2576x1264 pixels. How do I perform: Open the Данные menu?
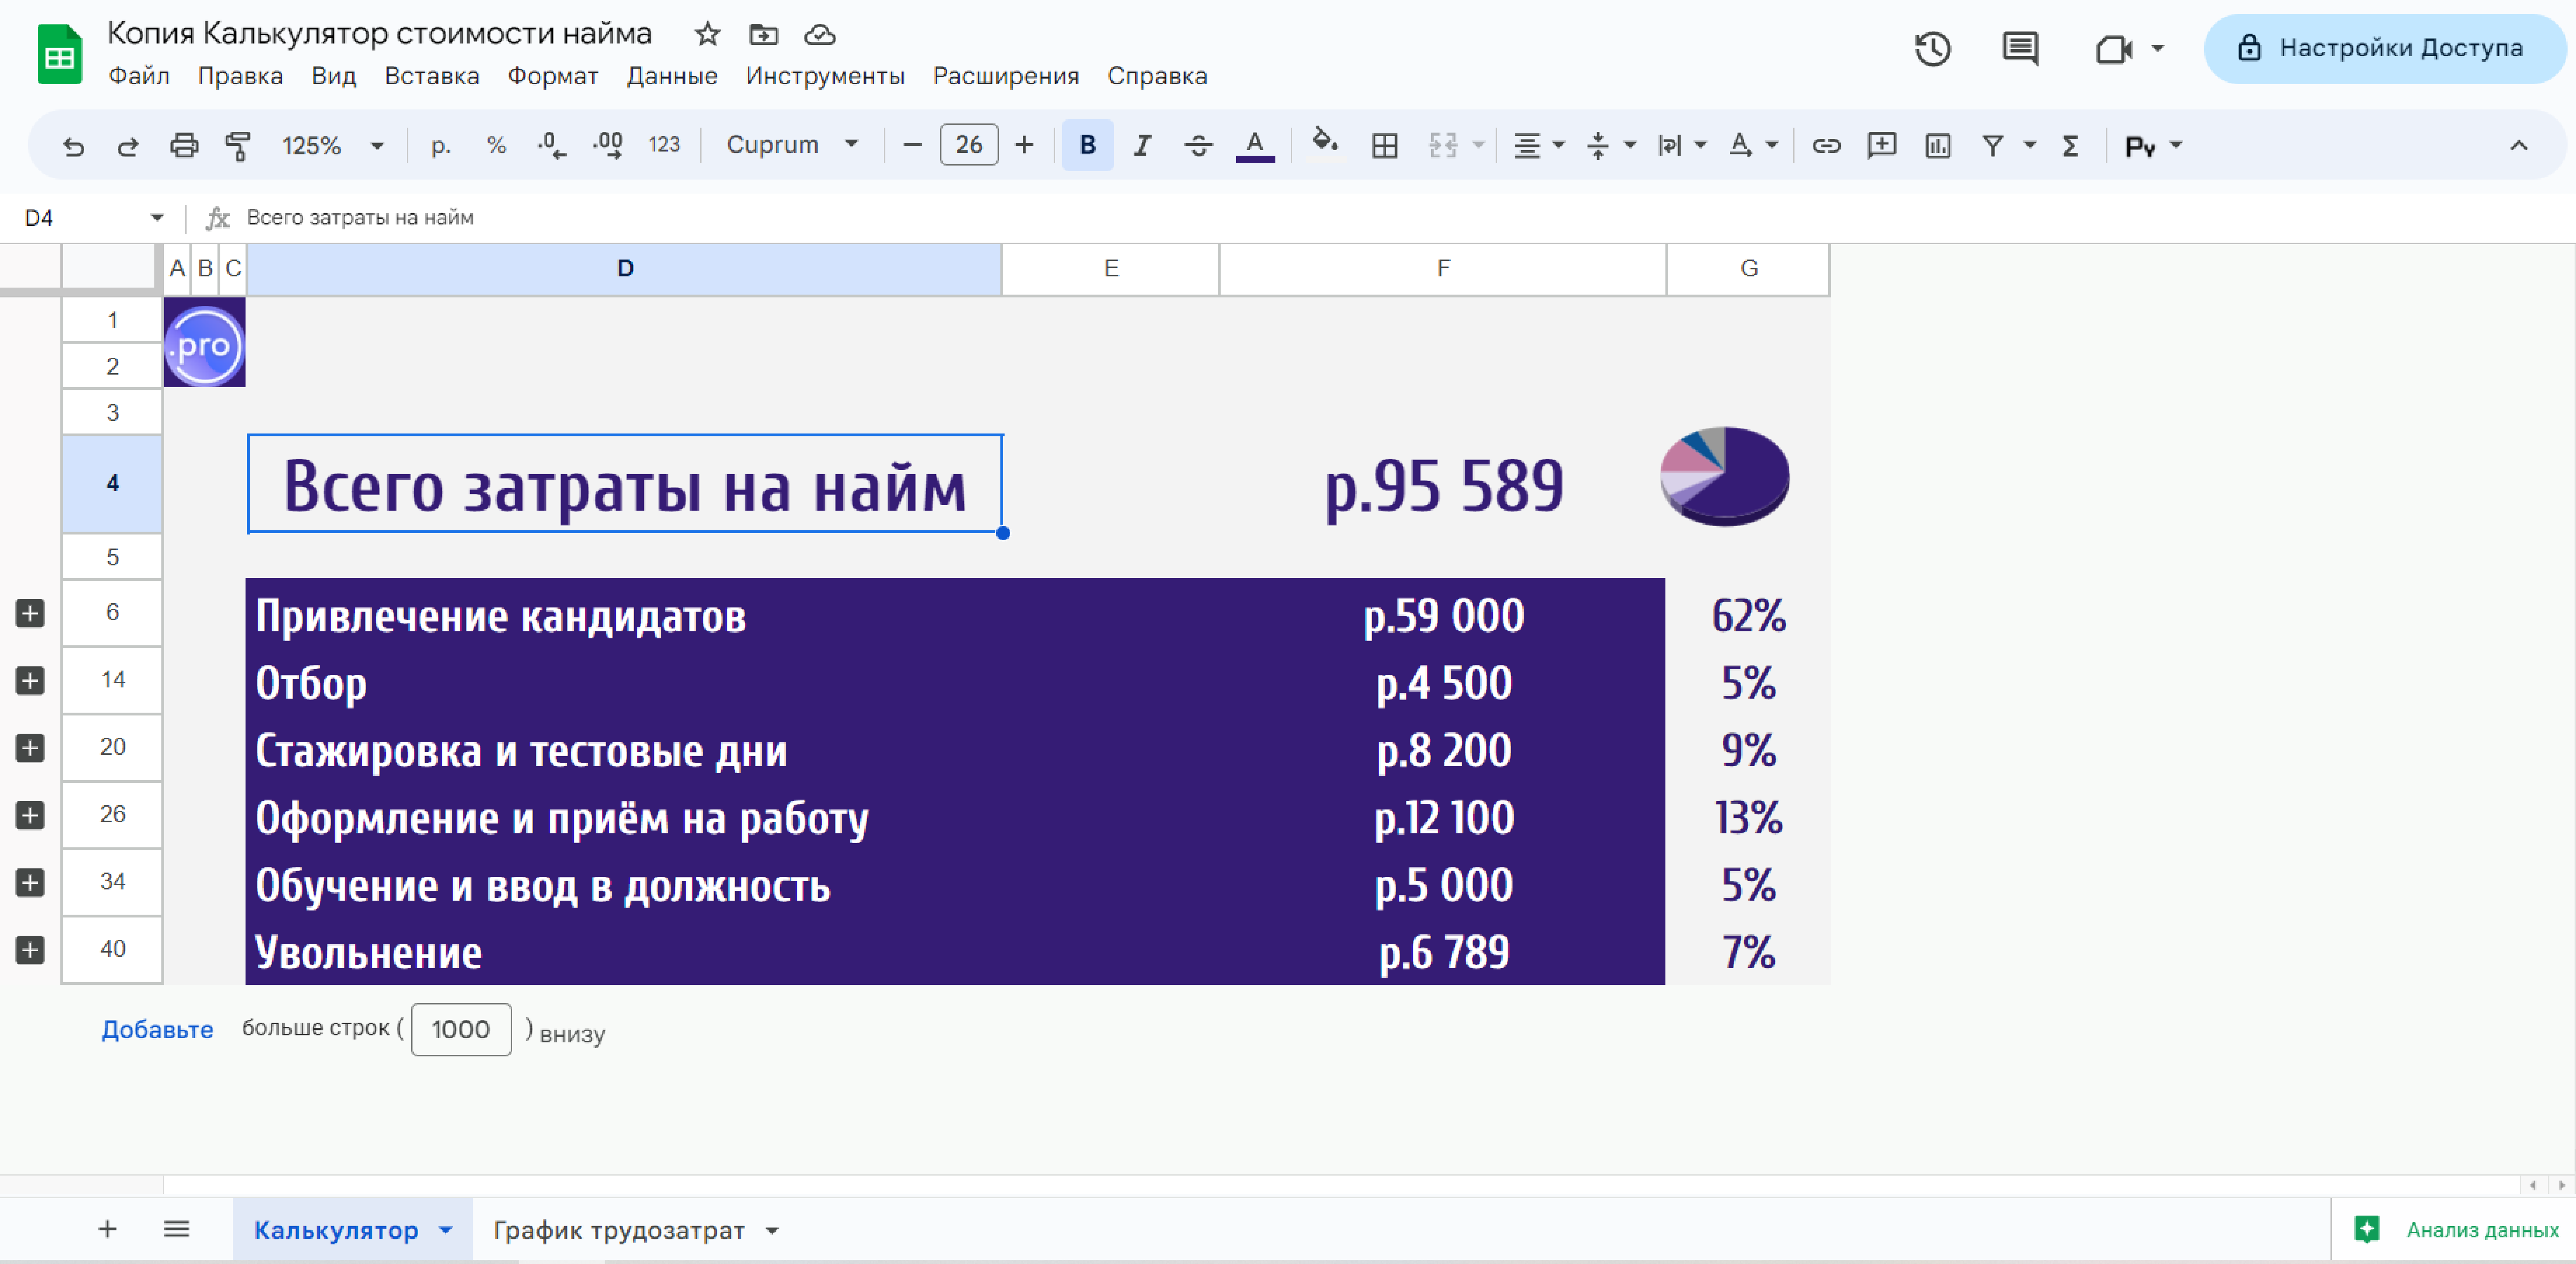pyautogui.click(x=671, y=76)
